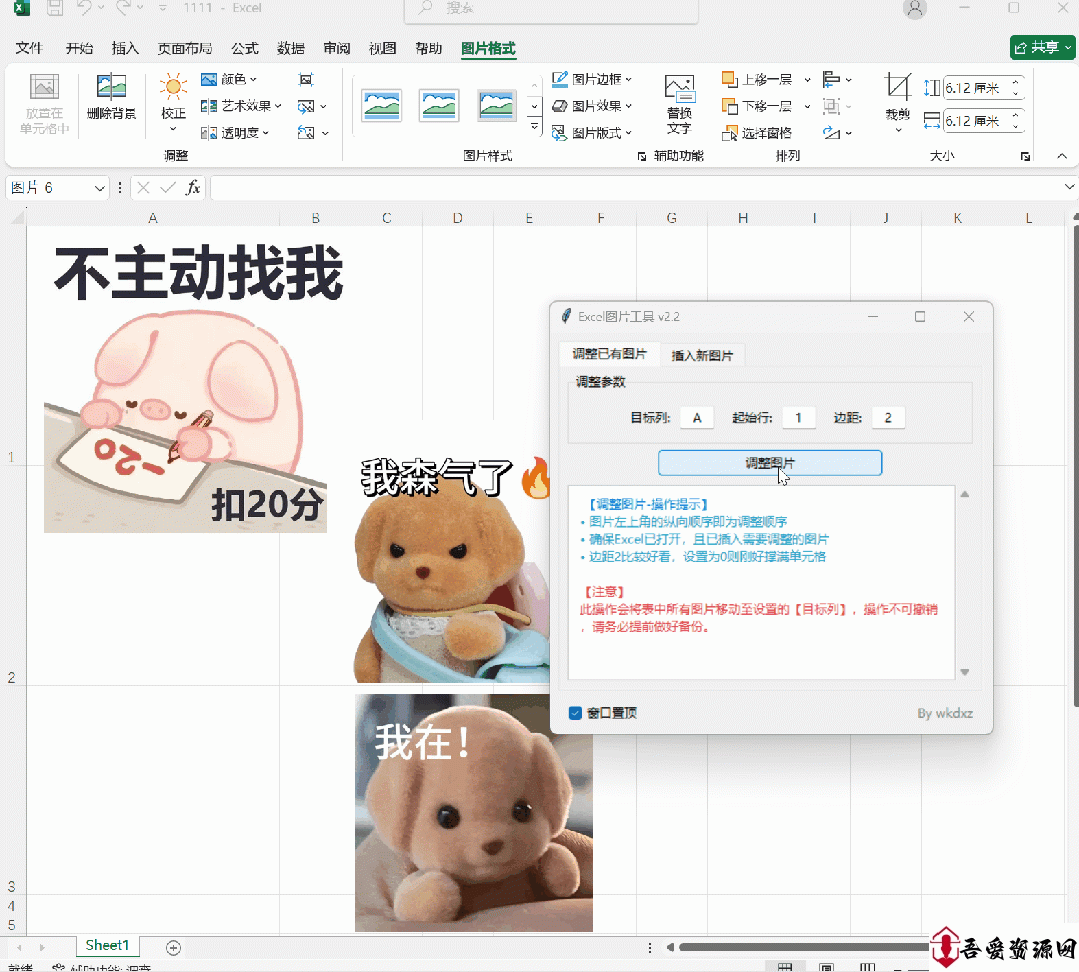Click the 目标列 input field

696,418
